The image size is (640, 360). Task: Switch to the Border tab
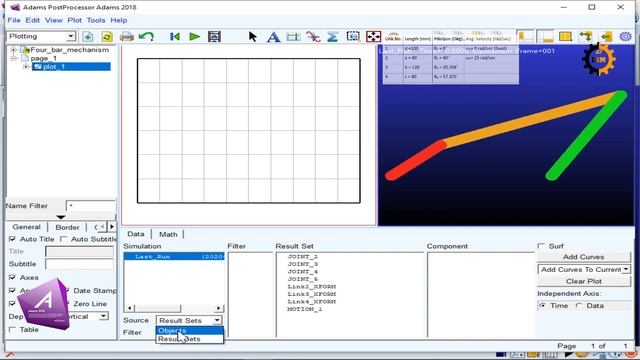[x=67, y=227]
